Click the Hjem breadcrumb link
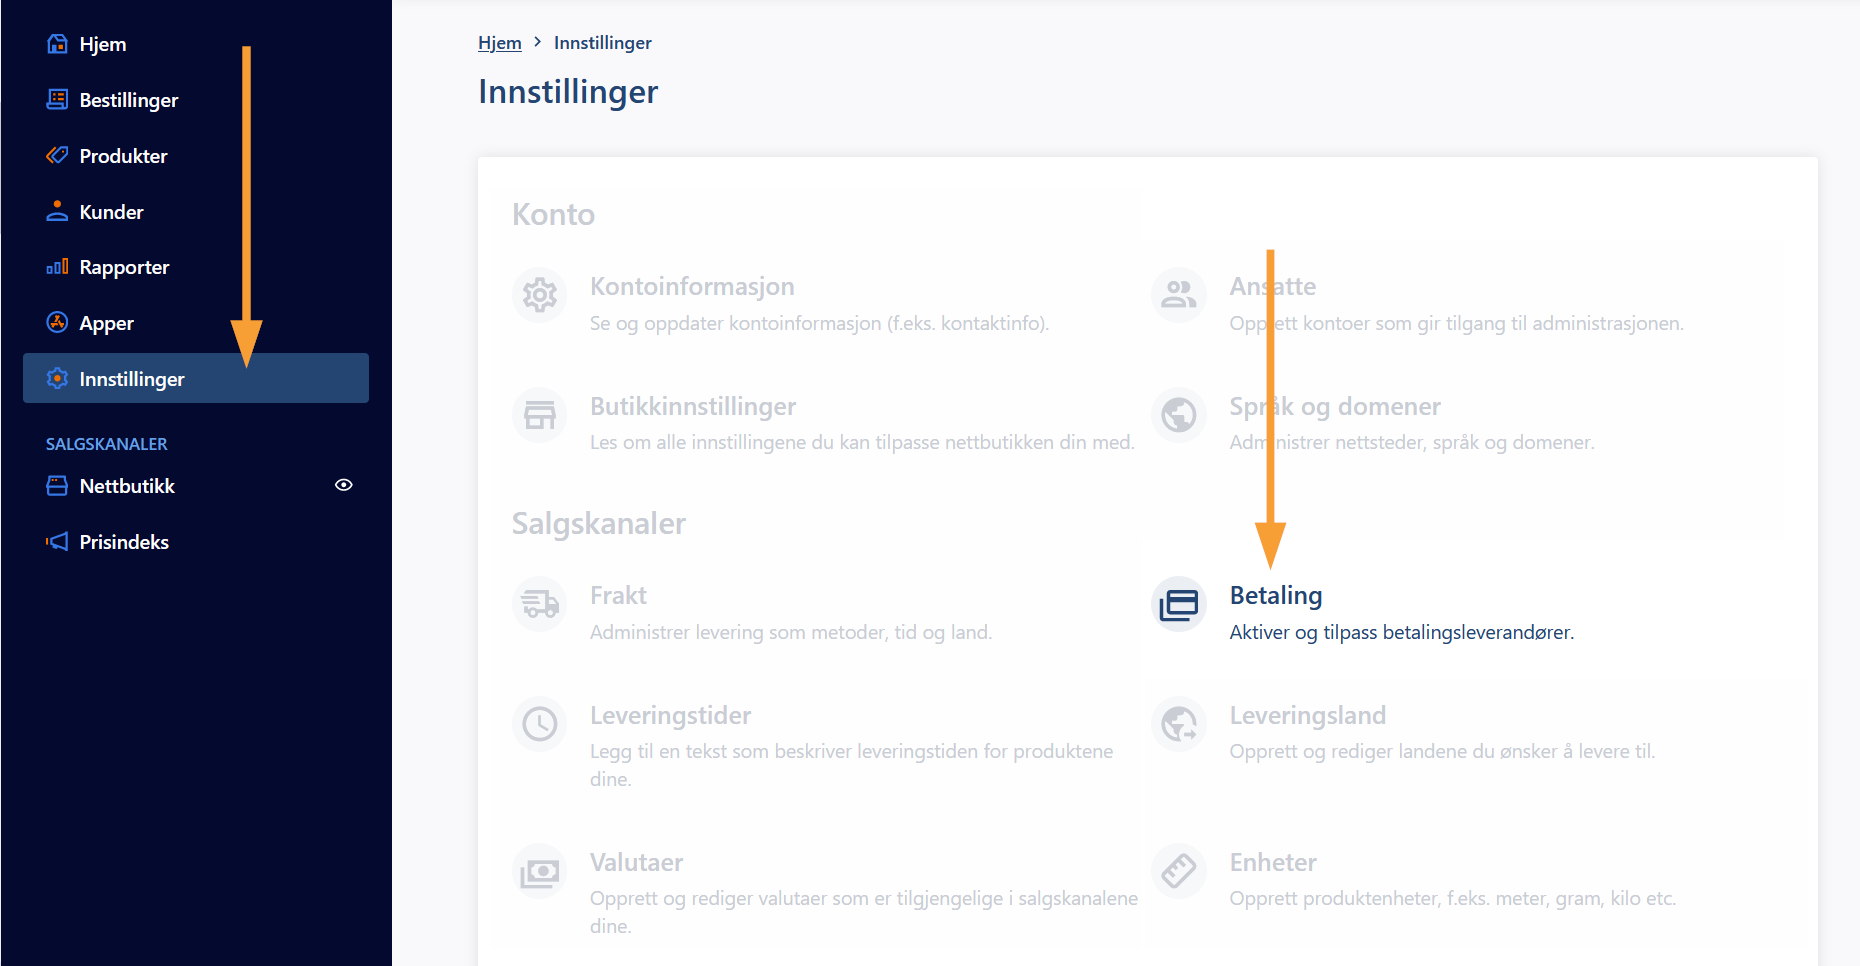This screenshot has width=1860, height=966. point(499,43)
